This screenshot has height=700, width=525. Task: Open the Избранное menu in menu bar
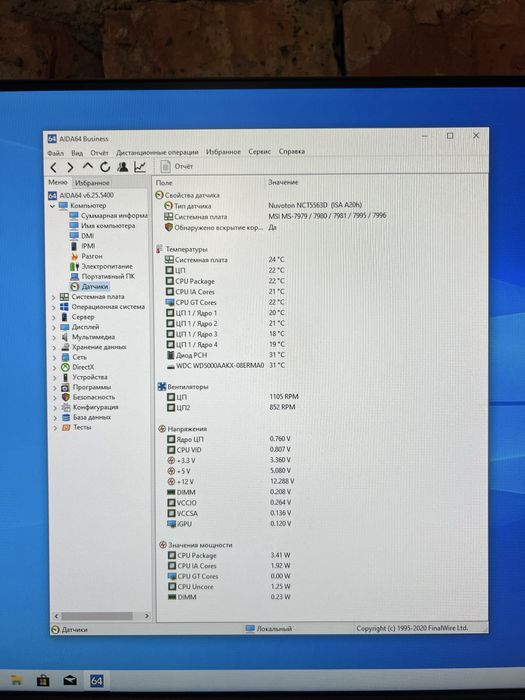click(223, 152)
